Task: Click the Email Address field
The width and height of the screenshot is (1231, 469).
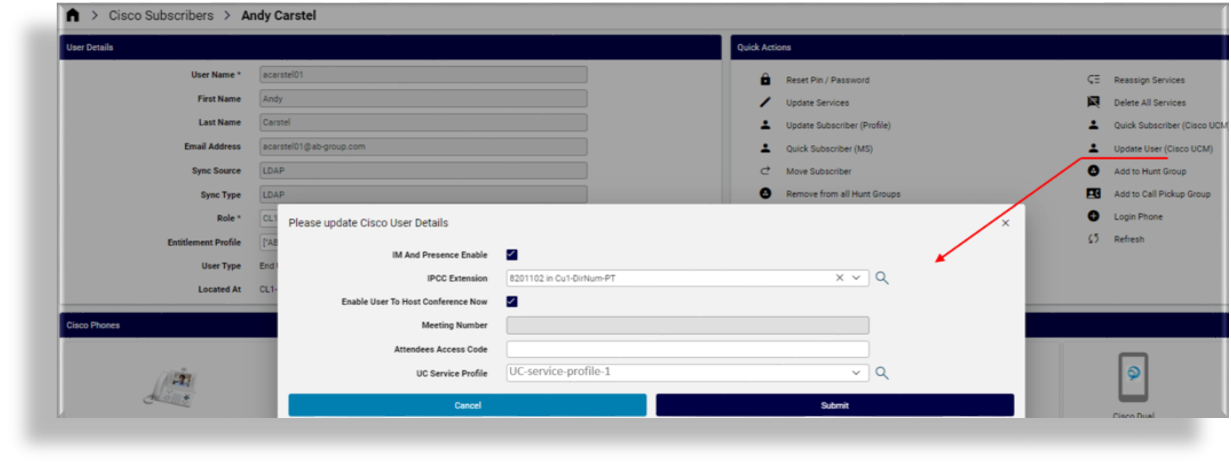Action: 422,146
